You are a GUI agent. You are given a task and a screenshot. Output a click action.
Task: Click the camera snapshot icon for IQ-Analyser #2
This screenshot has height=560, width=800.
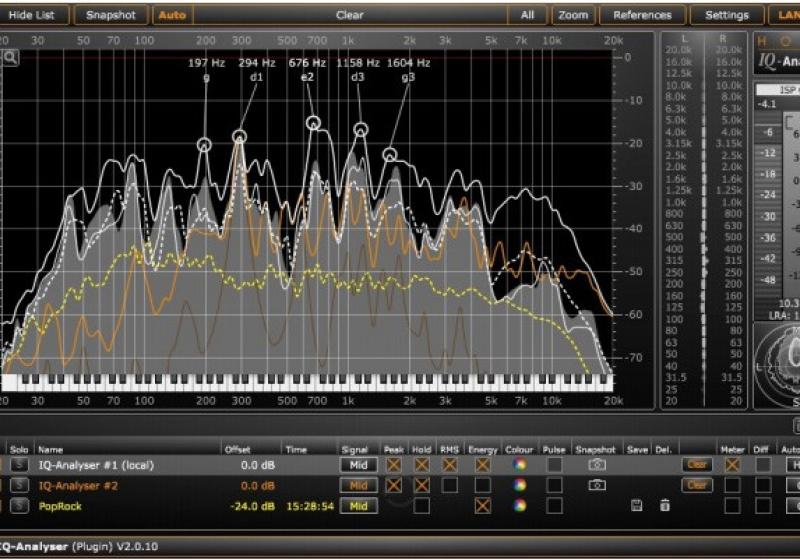597,485
